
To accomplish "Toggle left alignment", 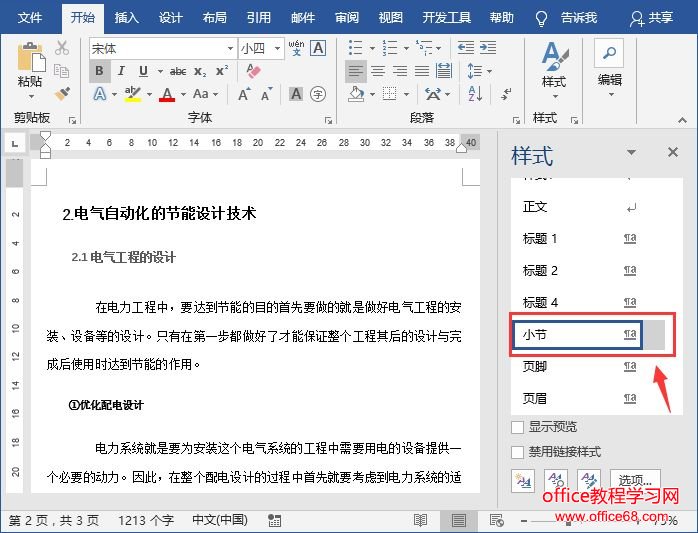I will [x=356, y=71].
